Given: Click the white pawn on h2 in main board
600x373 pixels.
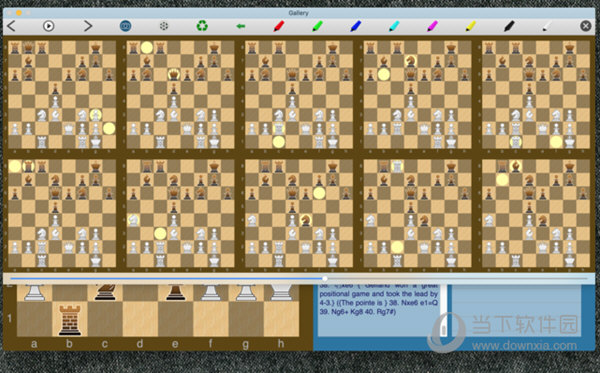Looking at the screenshot, I should (x=281, y=292).
